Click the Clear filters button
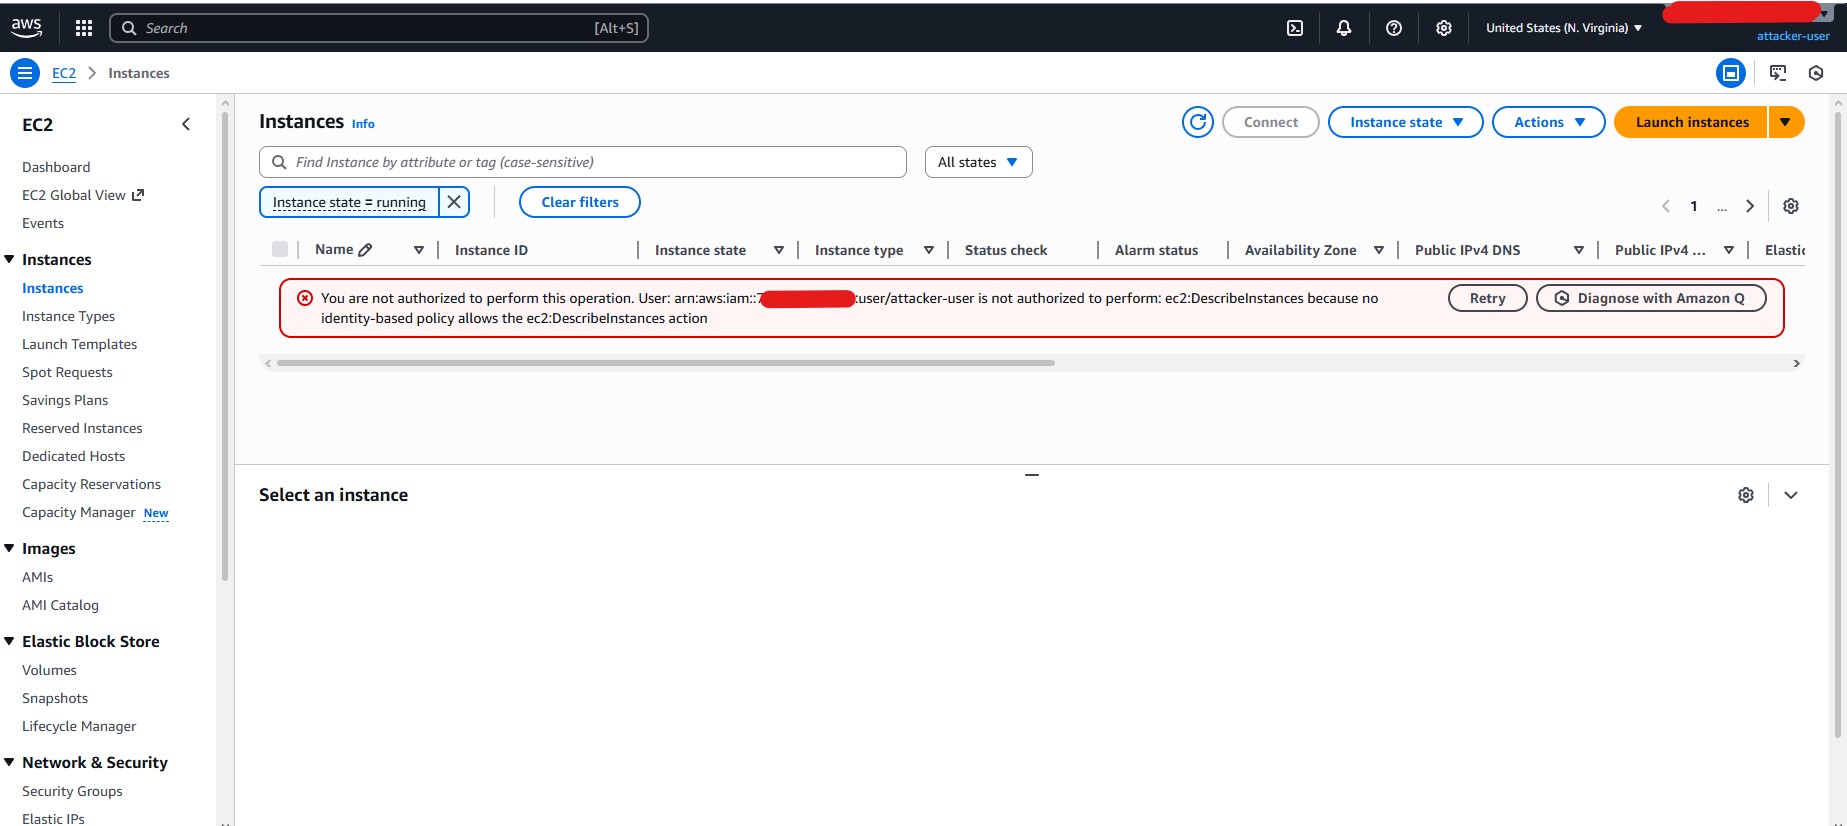The image size is (1847, 826). point(580,202)
